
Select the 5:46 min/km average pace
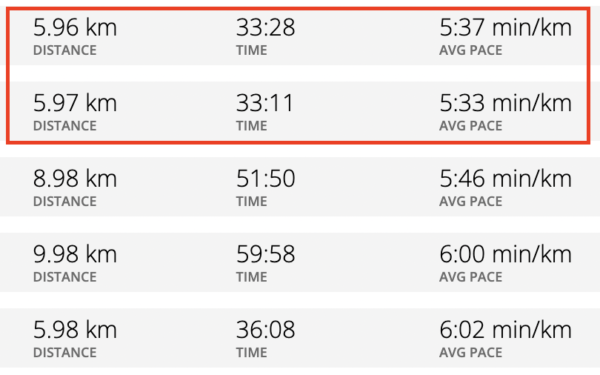505,179
